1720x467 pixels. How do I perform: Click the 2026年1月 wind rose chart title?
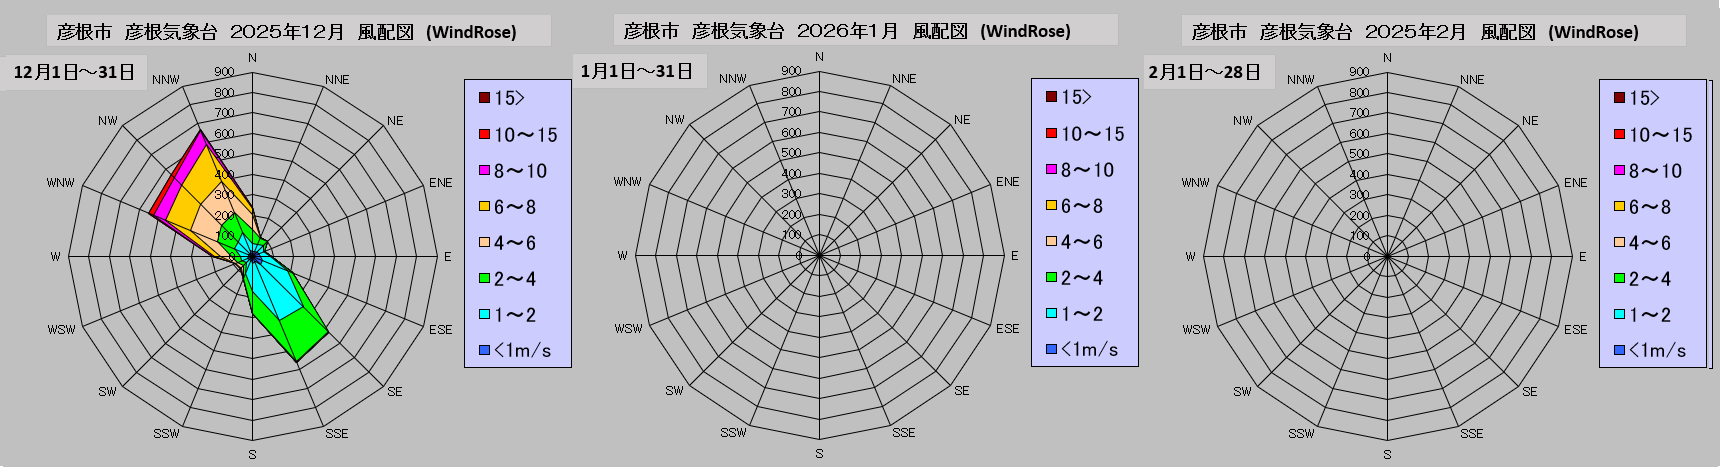click(847, 31)
